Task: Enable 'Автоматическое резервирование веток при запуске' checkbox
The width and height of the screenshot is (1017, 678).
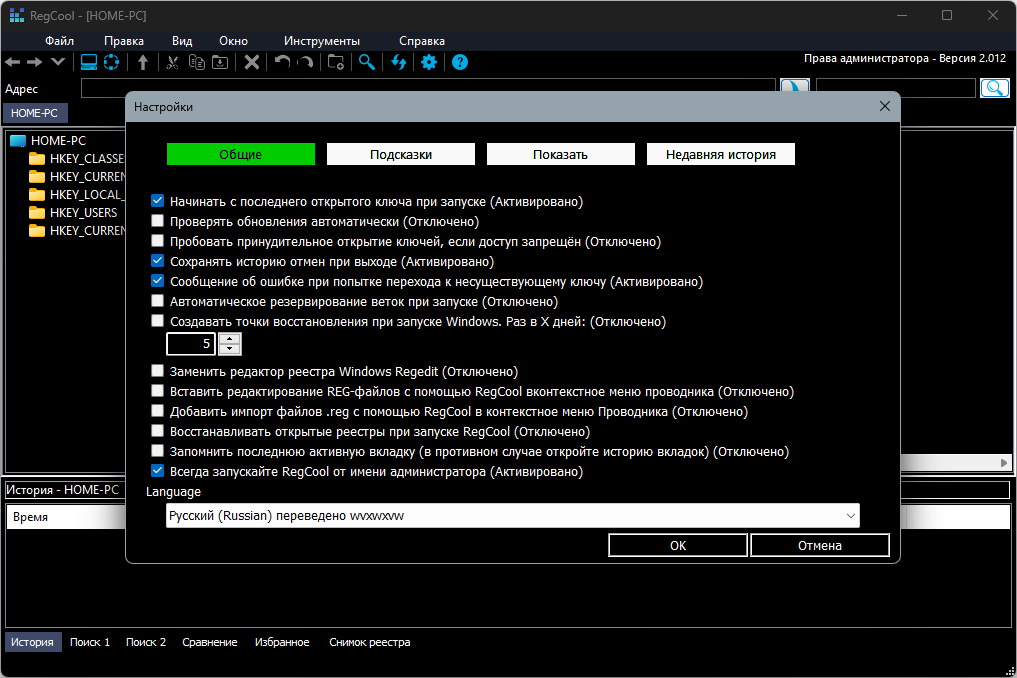Action: click(x=158, y=300)
